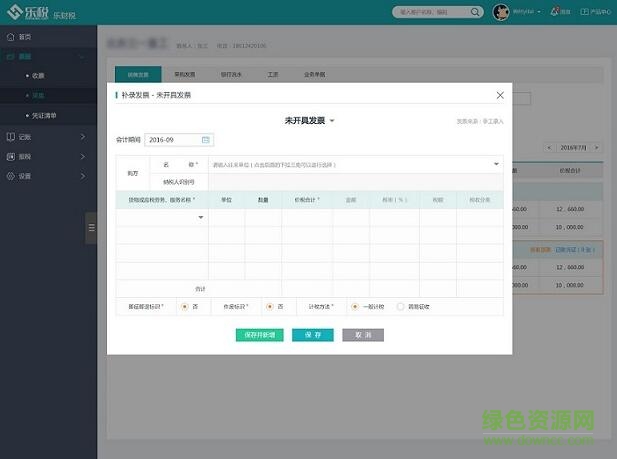Open the calendar icon in 会计期间 field
Viewport: 617px width, 459px height.
coord(205,140)
